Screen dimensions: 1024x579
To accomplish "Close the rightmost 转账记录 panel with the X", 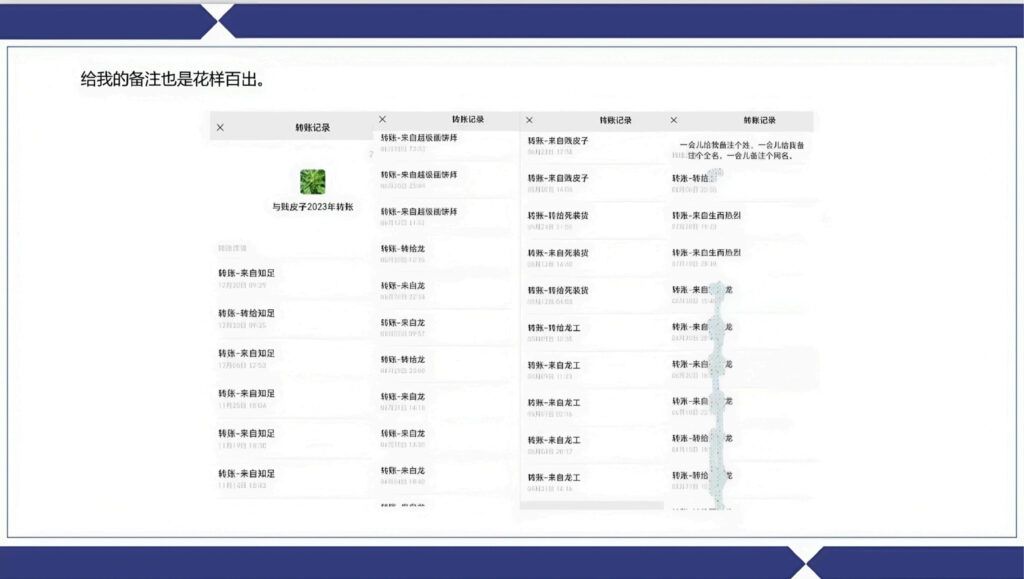I will (x=673, y=120).
